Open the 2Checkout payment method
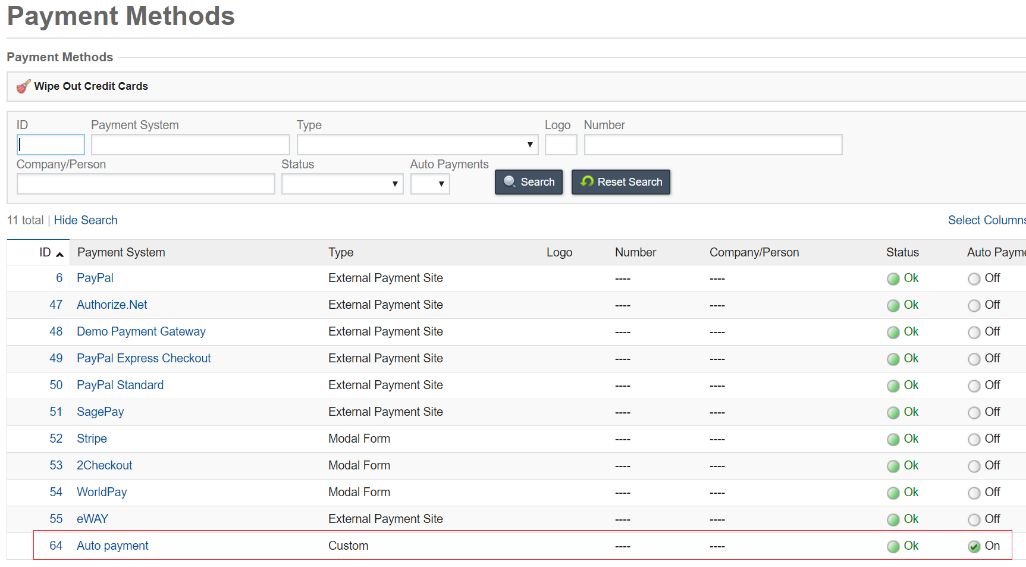This screenshot has width=1026, height=567. pos(104,466)
